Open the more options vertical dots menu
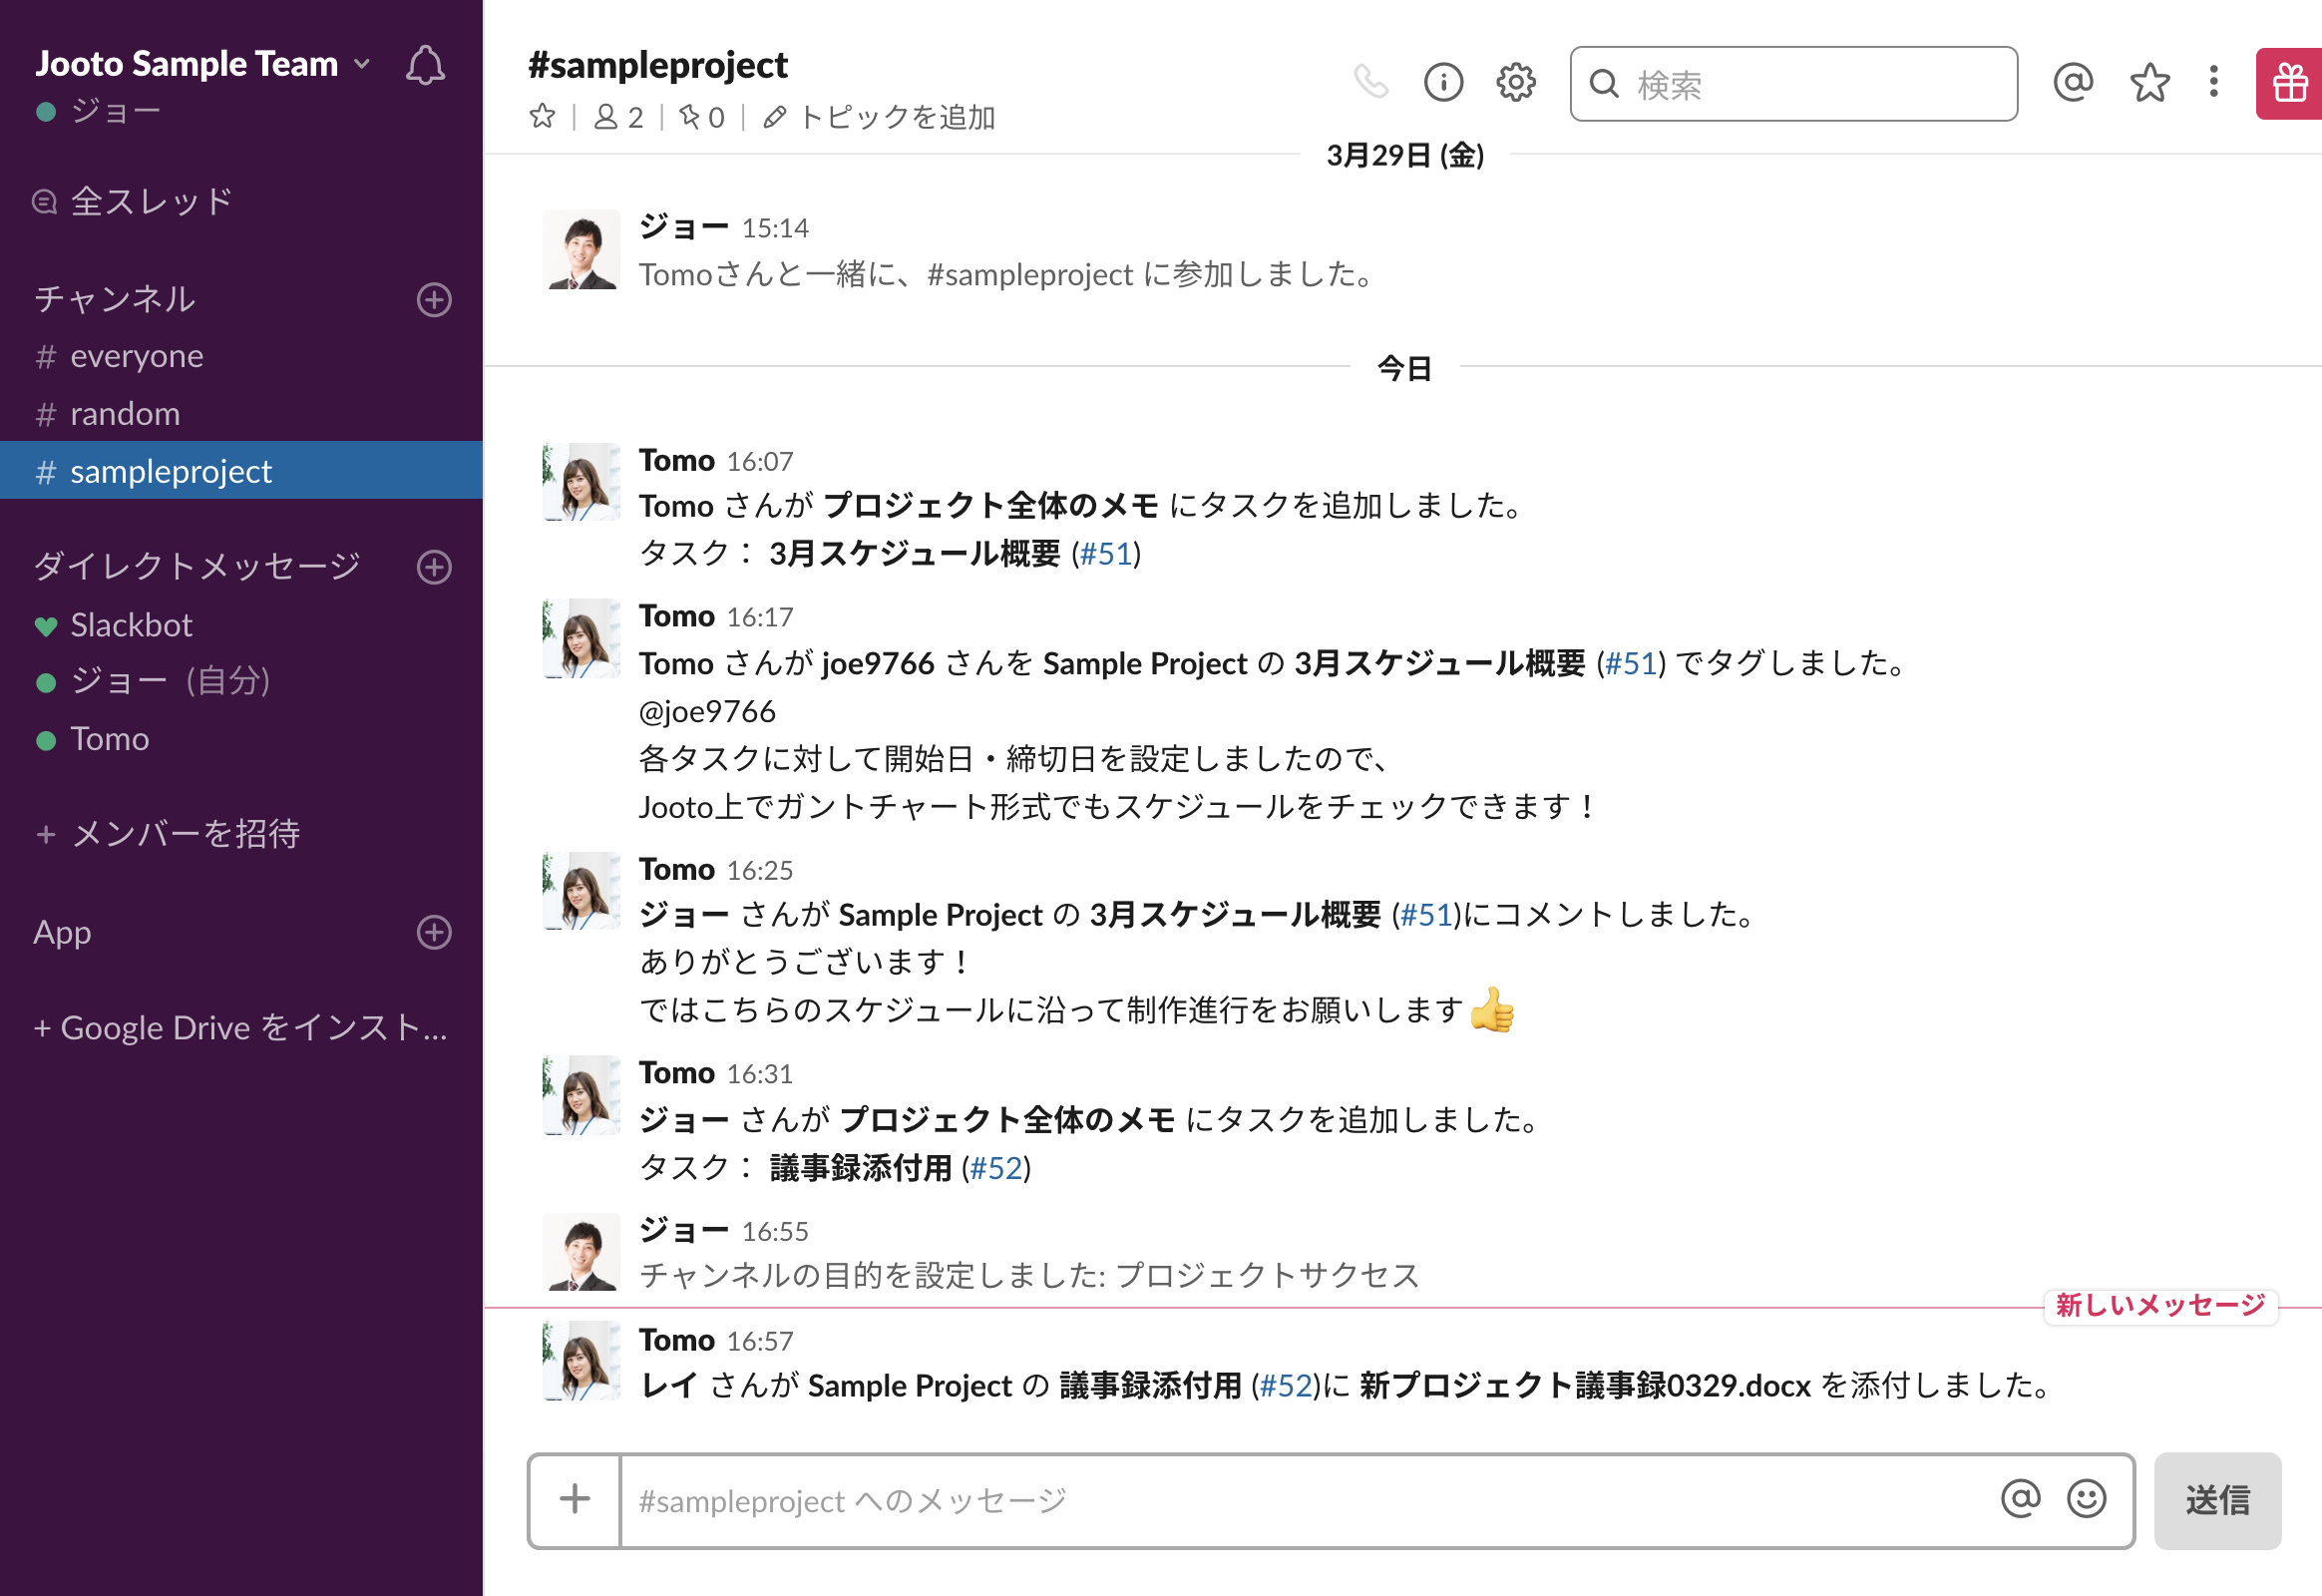2322x1596 pixels. 2214,82
